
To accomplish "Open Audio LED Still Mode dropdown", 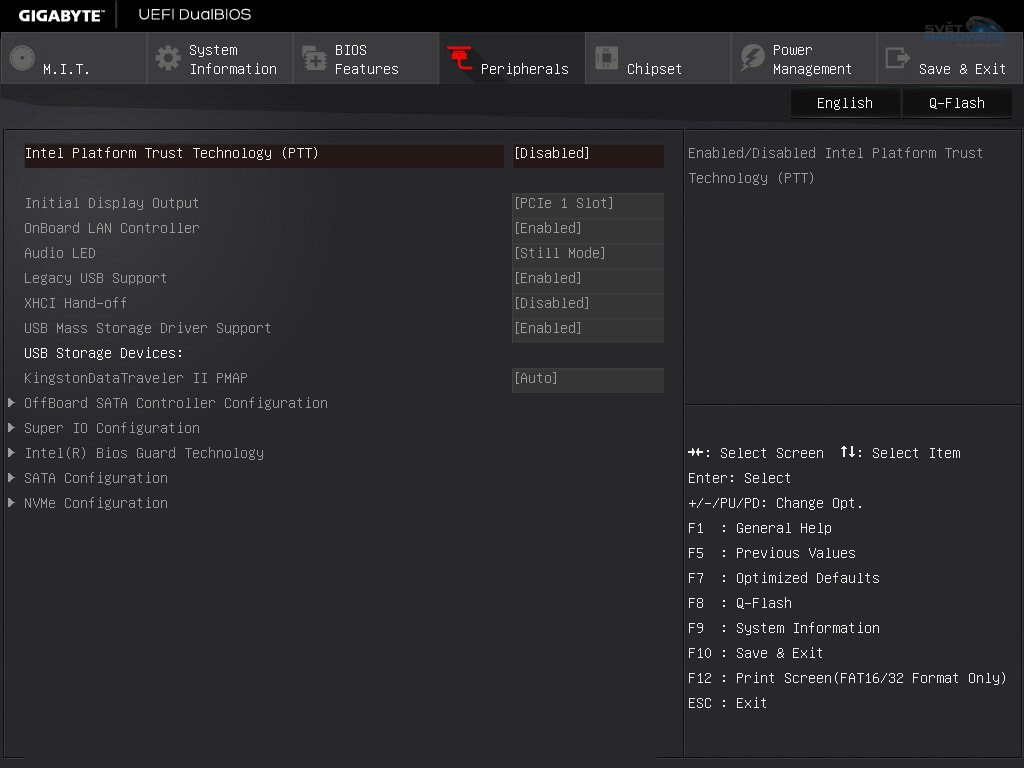I will 587,254.
